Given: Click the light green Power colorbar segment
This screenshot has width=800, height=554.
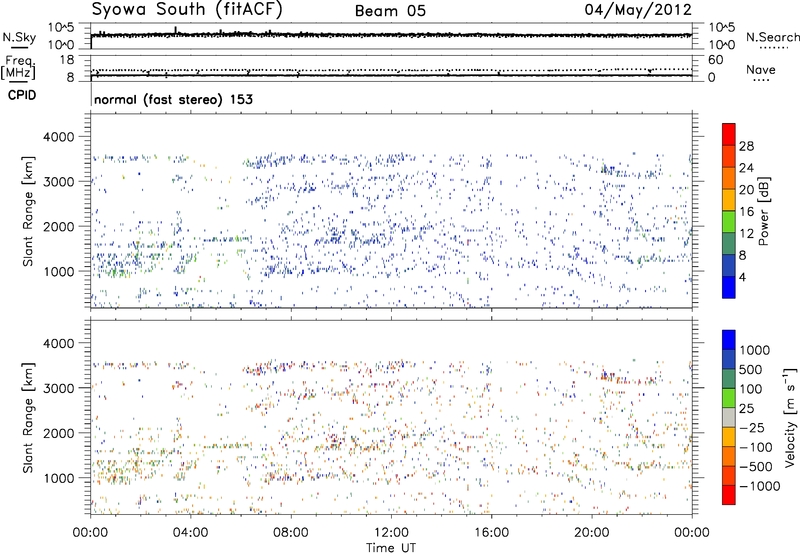Looking at the screenshot, I should click(x=729, y=221).
